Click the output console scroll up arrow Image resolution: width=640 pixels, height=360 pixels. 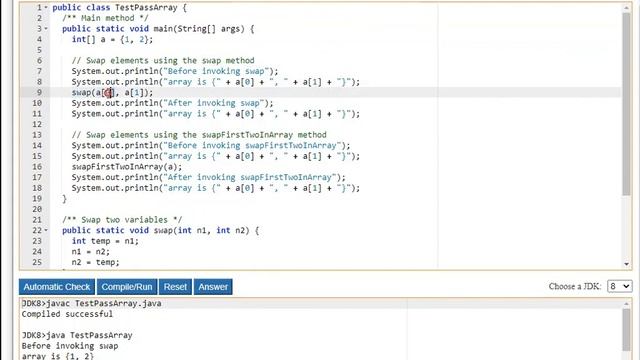[627, 304]
